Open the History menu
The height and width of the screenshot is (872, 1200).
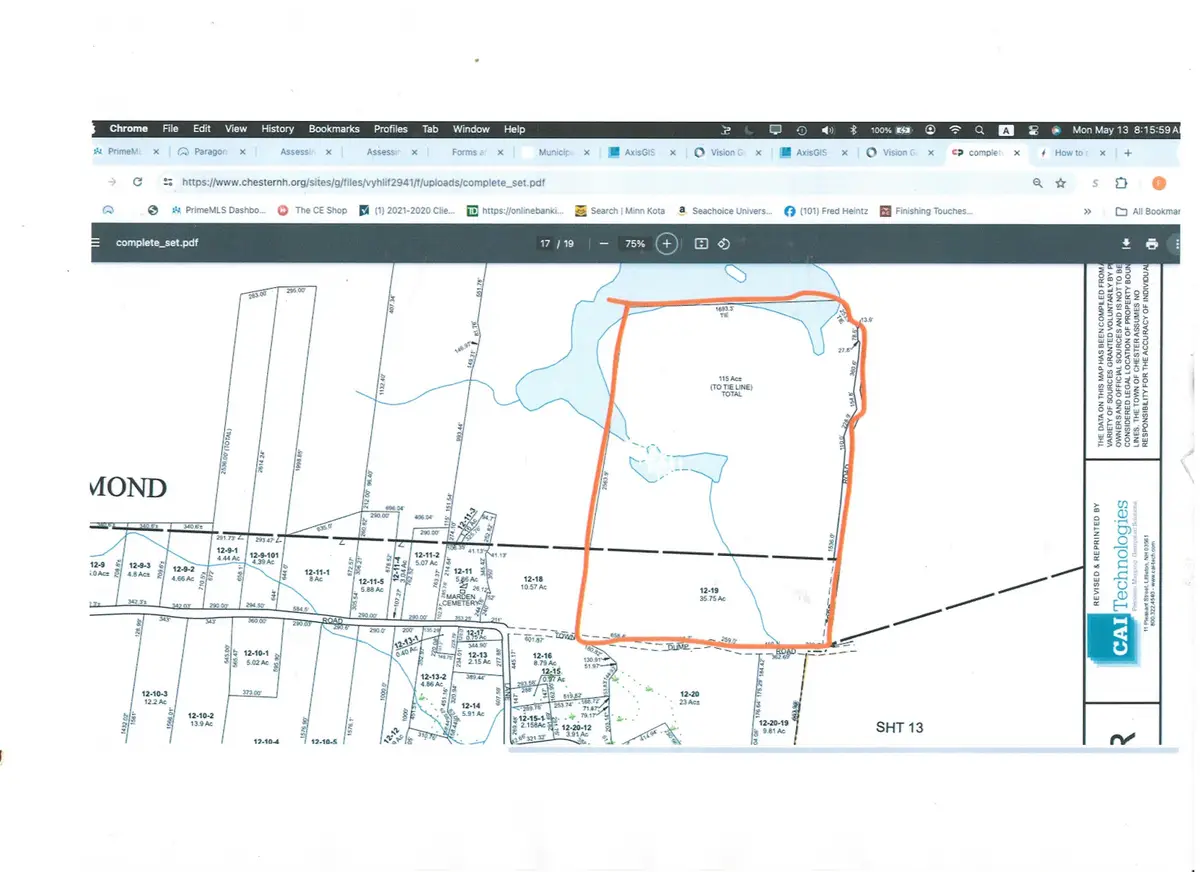point(277,129)
